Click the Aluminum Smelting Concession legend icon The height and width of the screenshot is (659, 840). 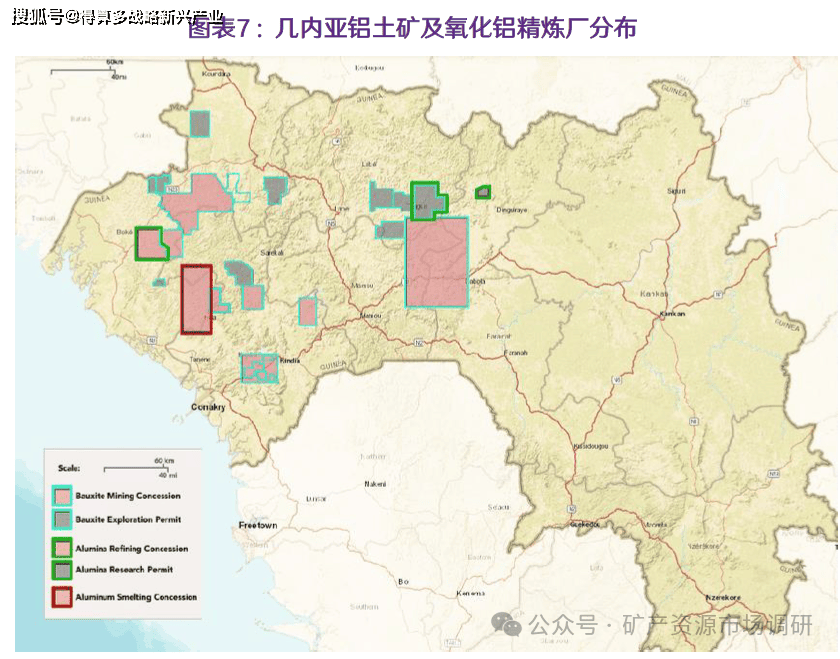pos(62,597)
